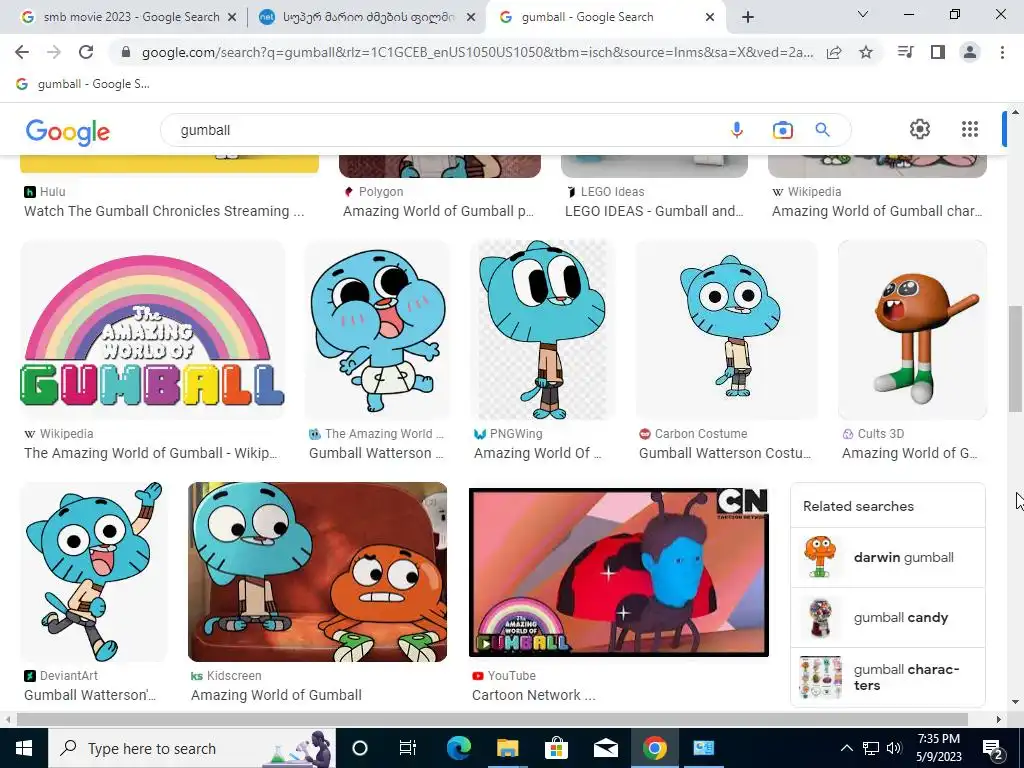The image size is (1024, 768).
Task: Search by image with Google Lens camera icon
Action: [x=782, y=130]
